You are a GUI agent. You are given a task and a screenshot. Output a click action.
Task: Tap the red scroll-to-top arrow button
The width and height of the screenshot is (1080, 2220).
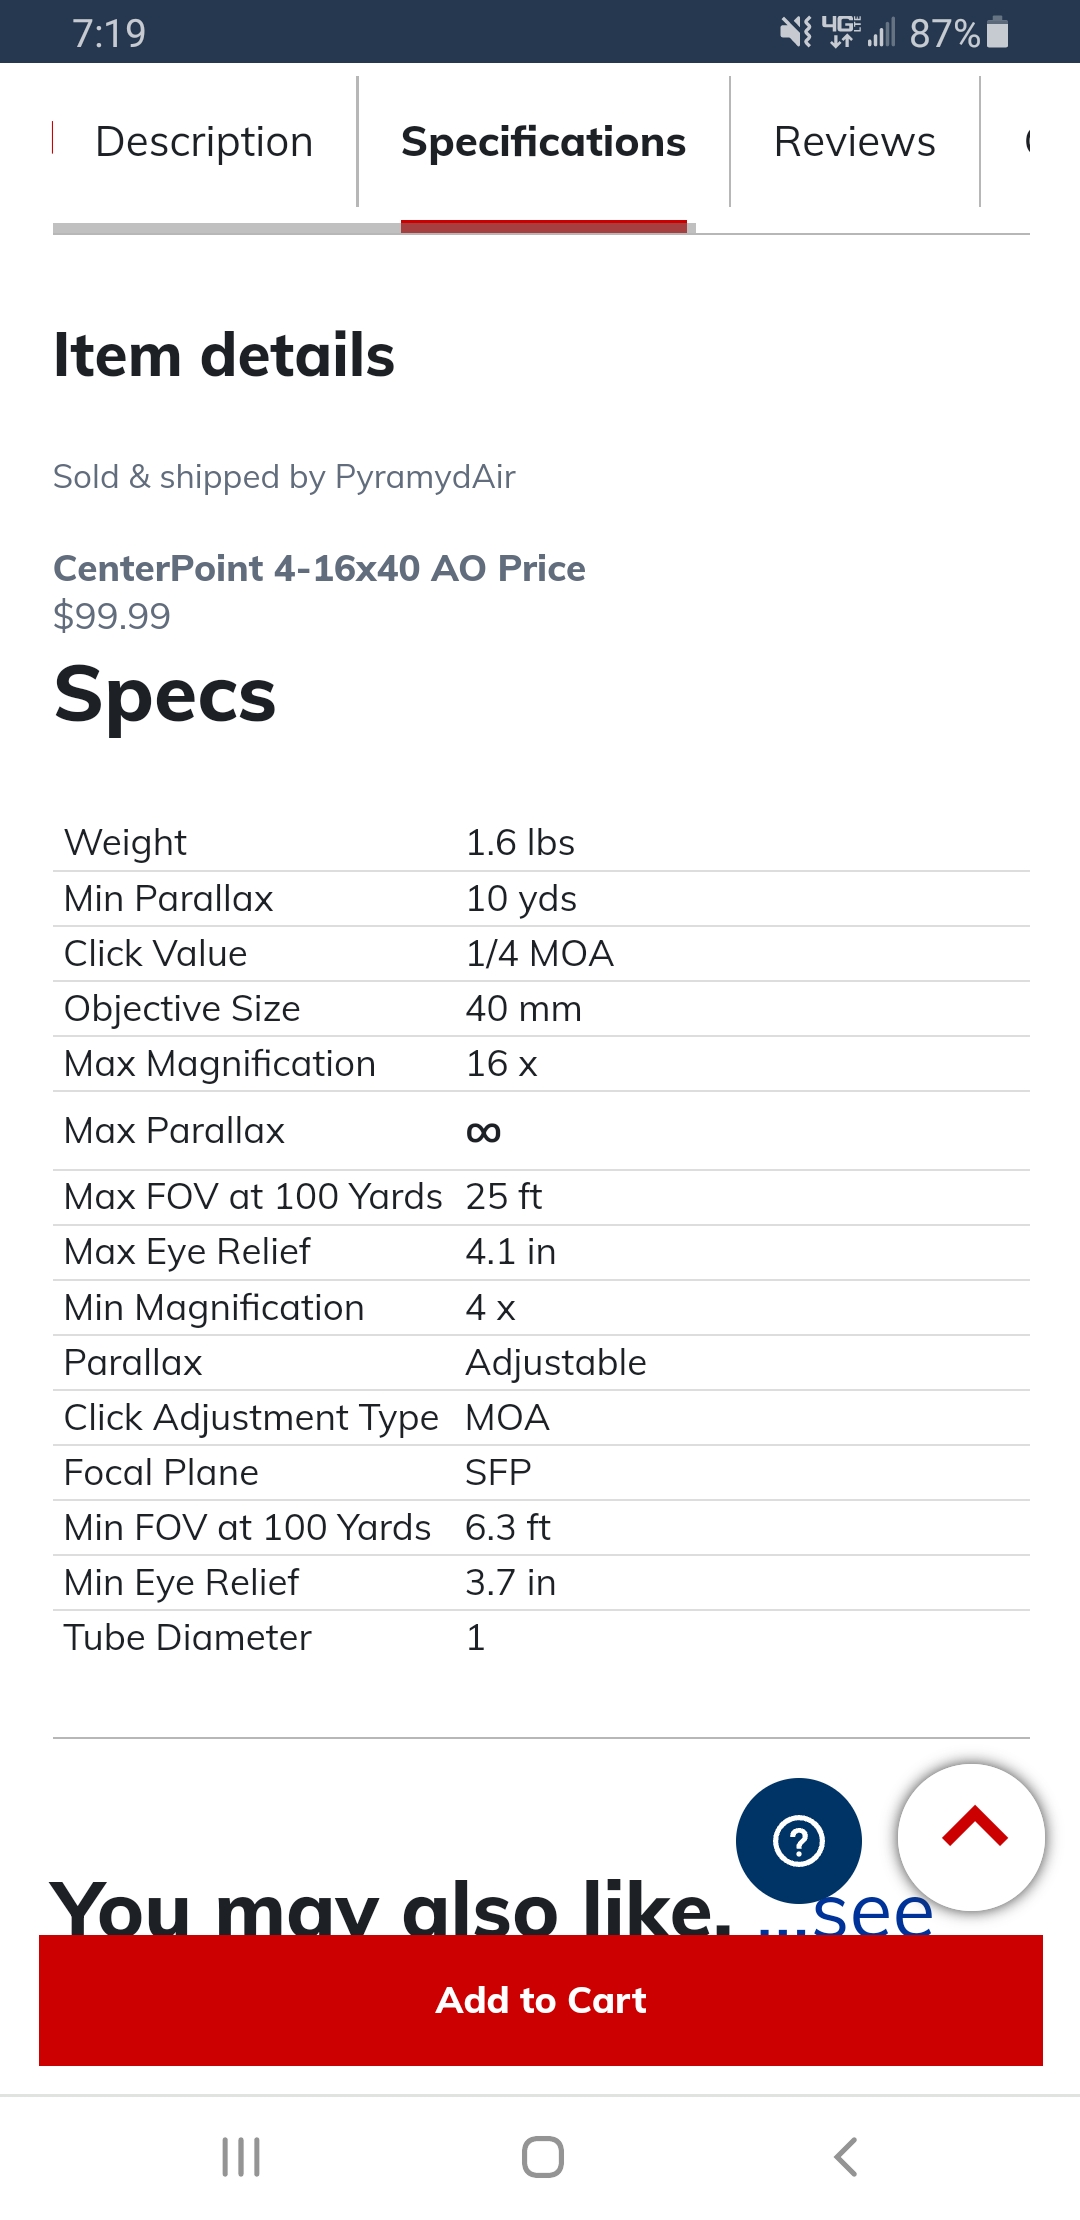[x=972, y=1837]
